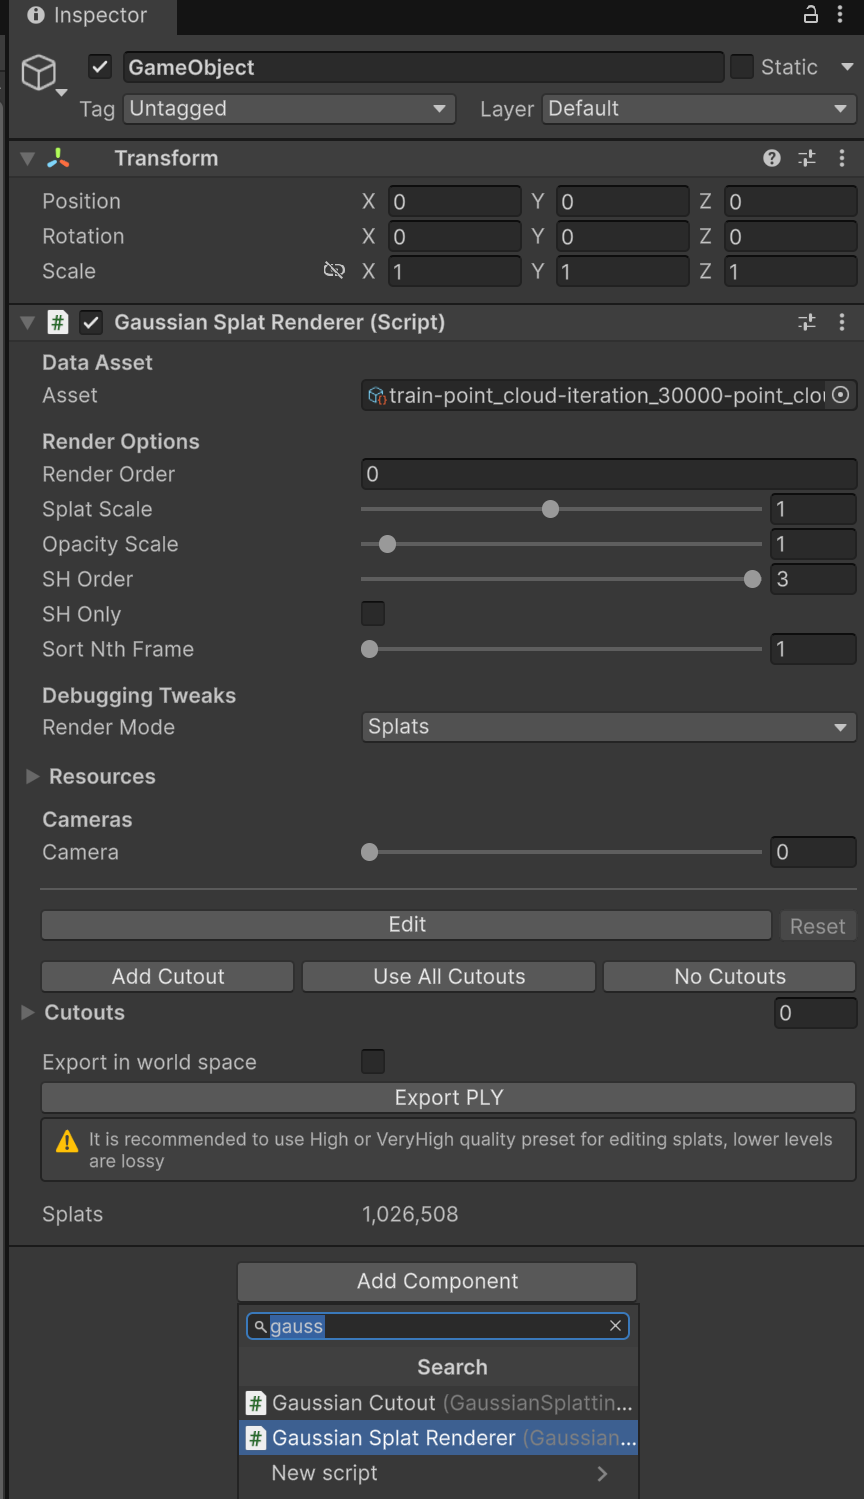Open the Tag Untagged dropdown

click(290, 109)
